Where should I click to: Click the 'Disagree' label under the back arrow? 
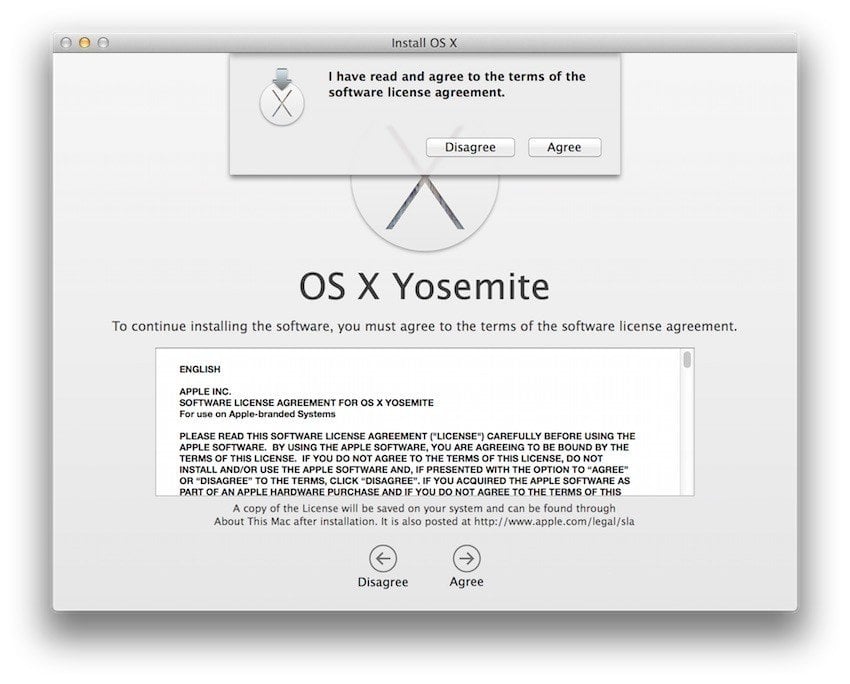click(x=383, y=582)
